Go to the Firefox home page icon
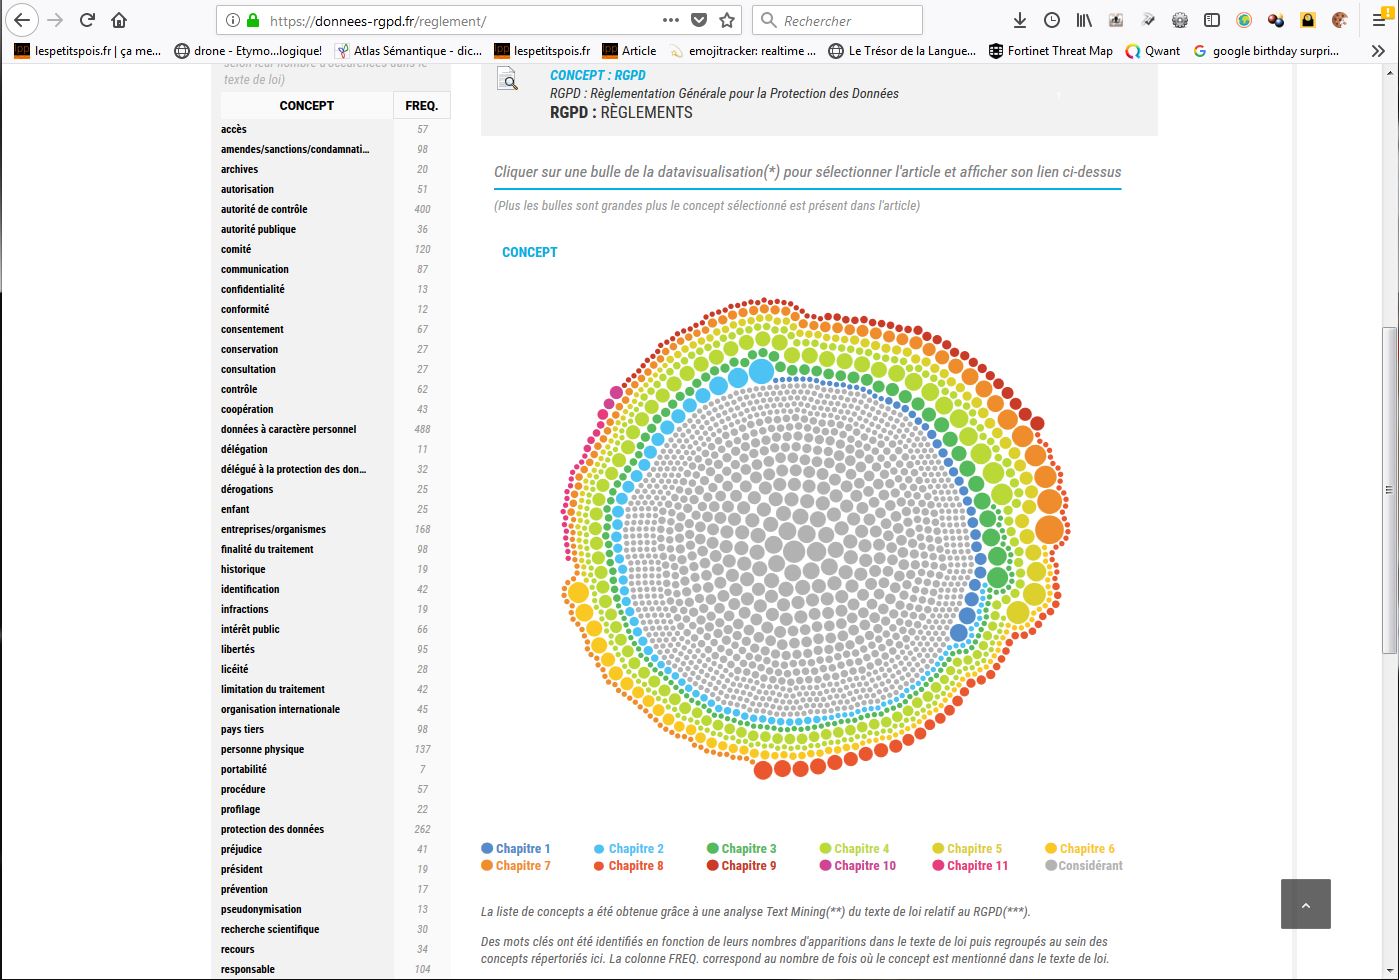Image resolution: width=1399 pixels, height=980 pixels. 119,20
